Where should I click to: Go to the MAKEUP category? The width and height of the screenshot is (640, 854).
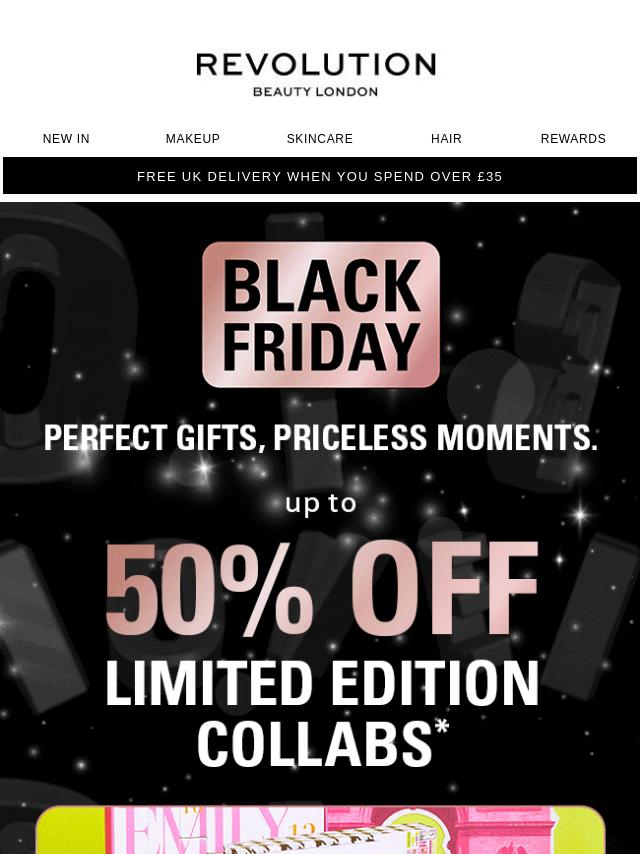(193, 139)
